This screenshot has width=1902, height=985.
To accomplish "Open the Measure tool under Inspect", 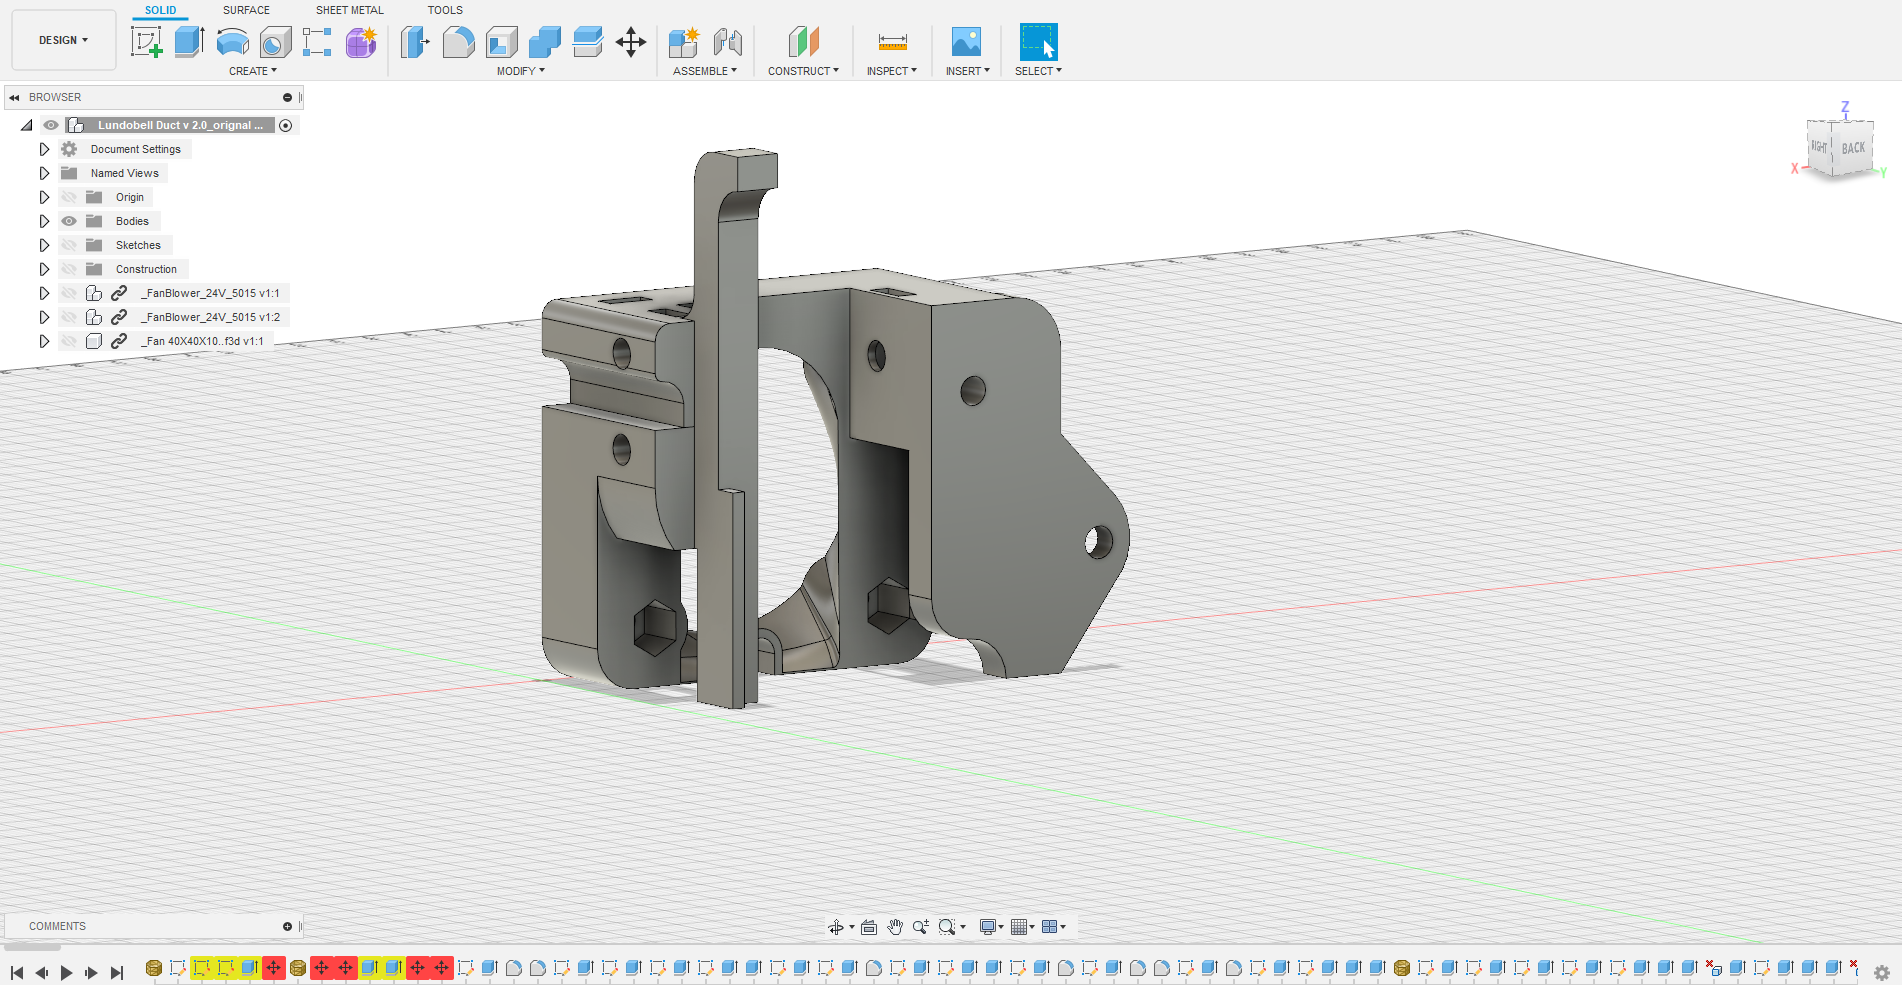I will point(892,42).
